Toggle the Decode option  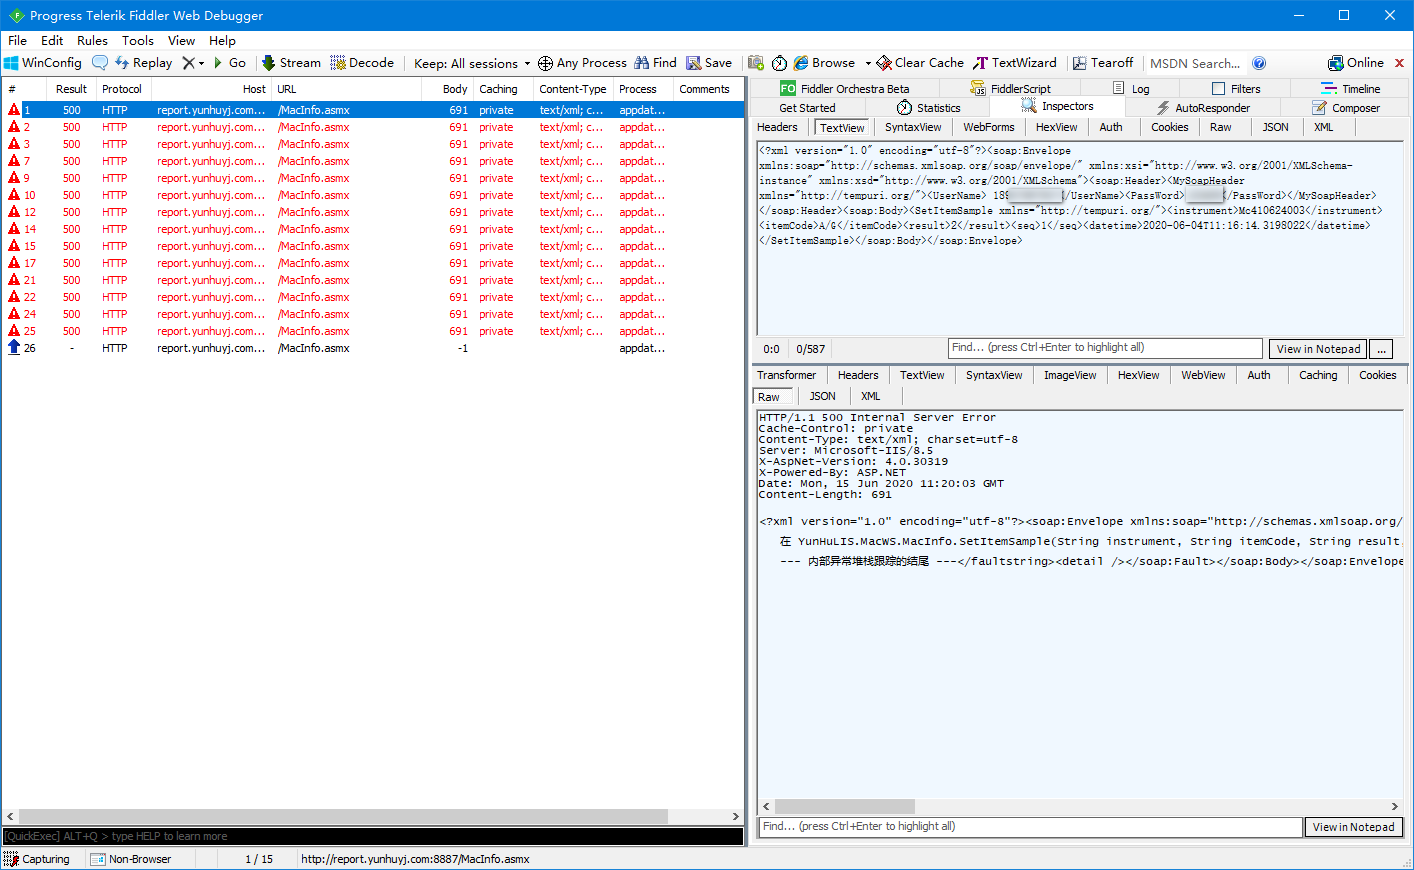pyautogui.click(x=362, y=63)
